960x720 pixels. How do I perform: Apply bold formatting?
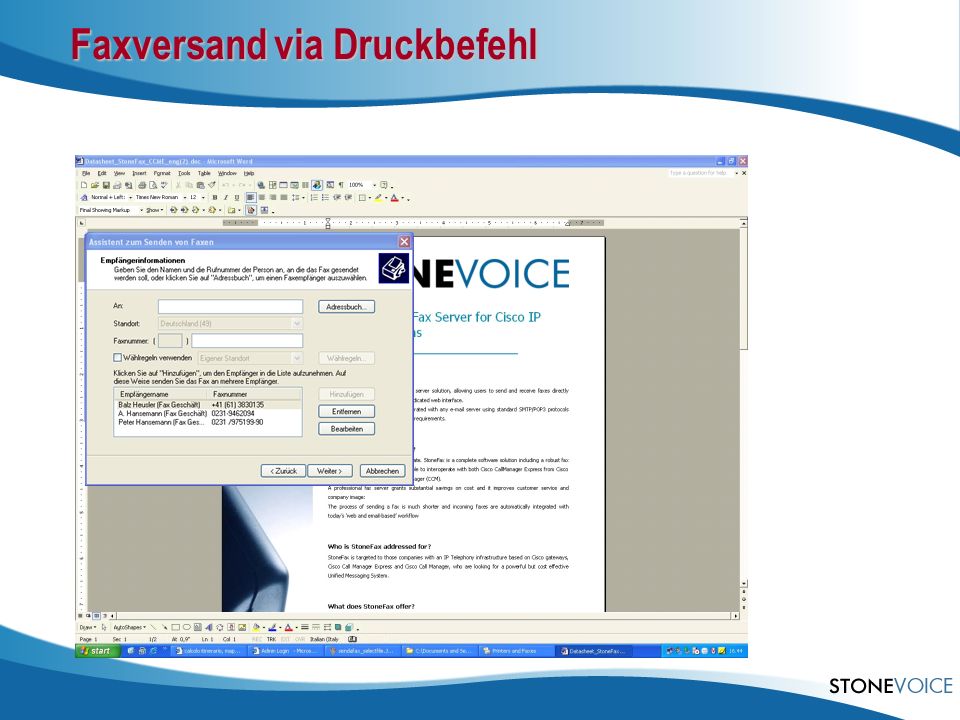tap(215, 198)
